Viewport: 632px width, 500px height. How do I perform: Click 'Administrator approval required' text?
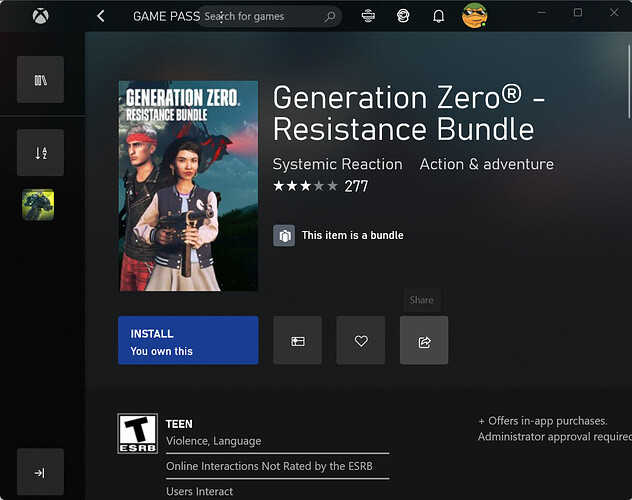[555, 437]
